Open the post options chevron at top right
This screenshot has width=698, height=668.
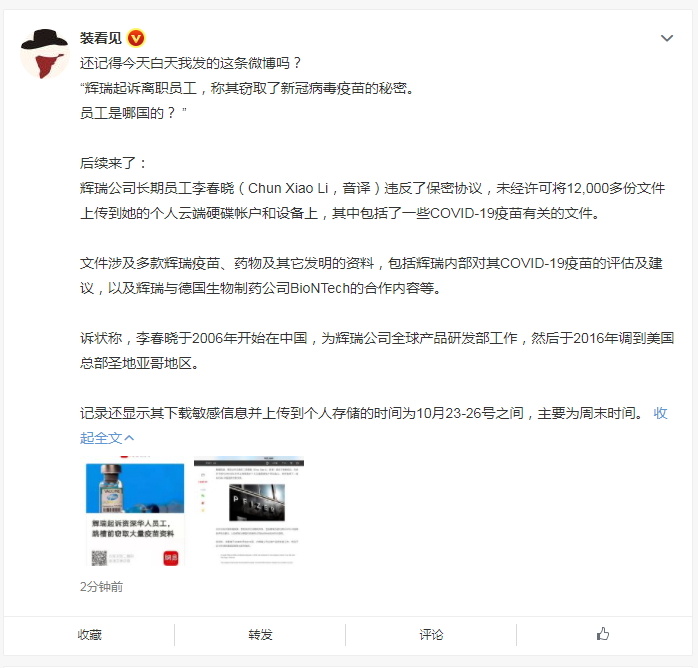(x=666, y=38)
